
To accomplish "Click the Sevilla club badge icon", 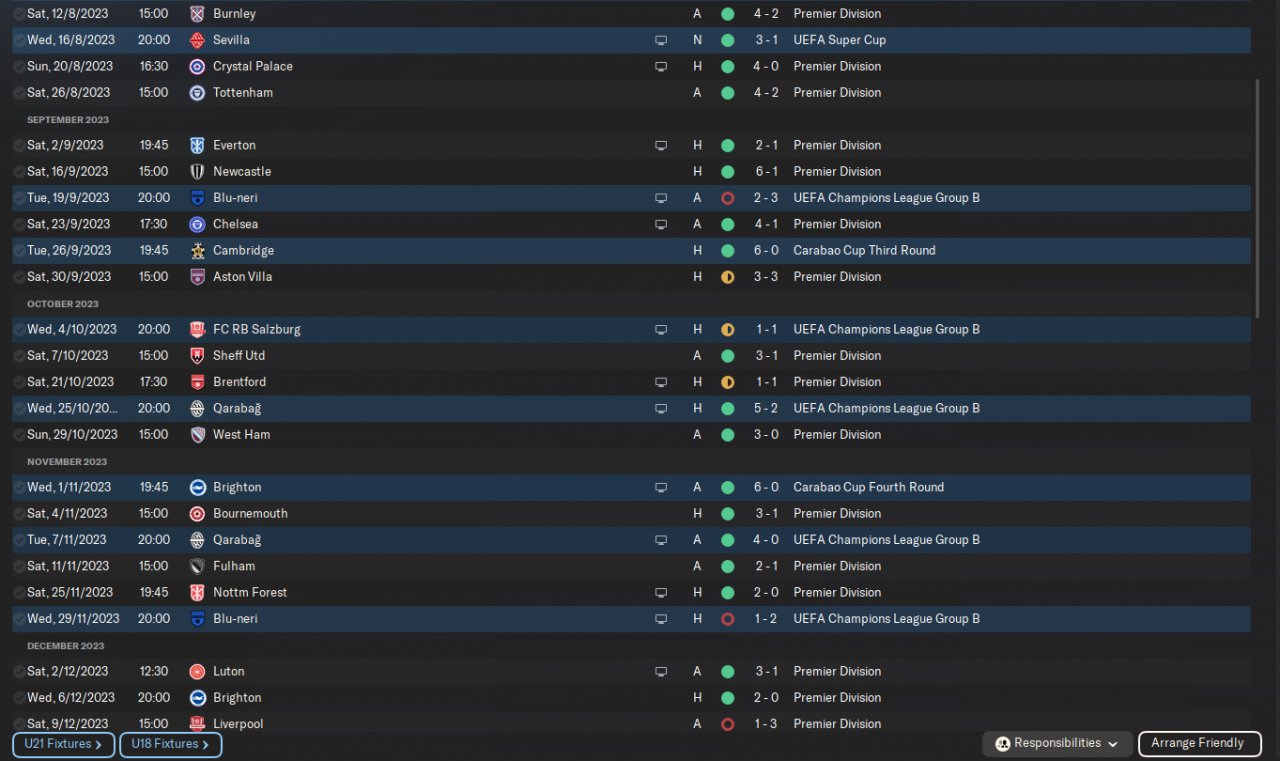I will tap(197, 40).
